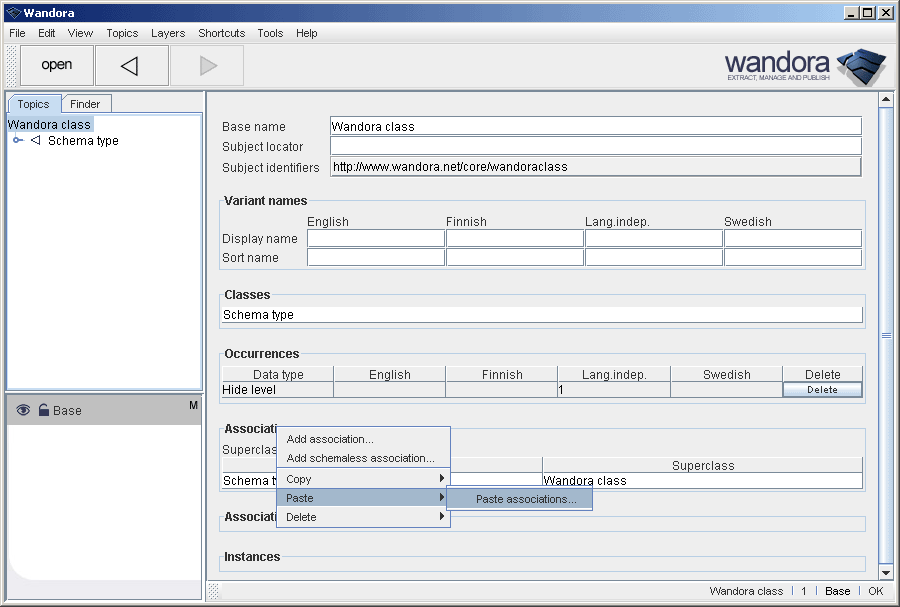Click the Wandora logo in the toolbar
The width and height of the screenshot is (900, 607).
tap(804, 66)
